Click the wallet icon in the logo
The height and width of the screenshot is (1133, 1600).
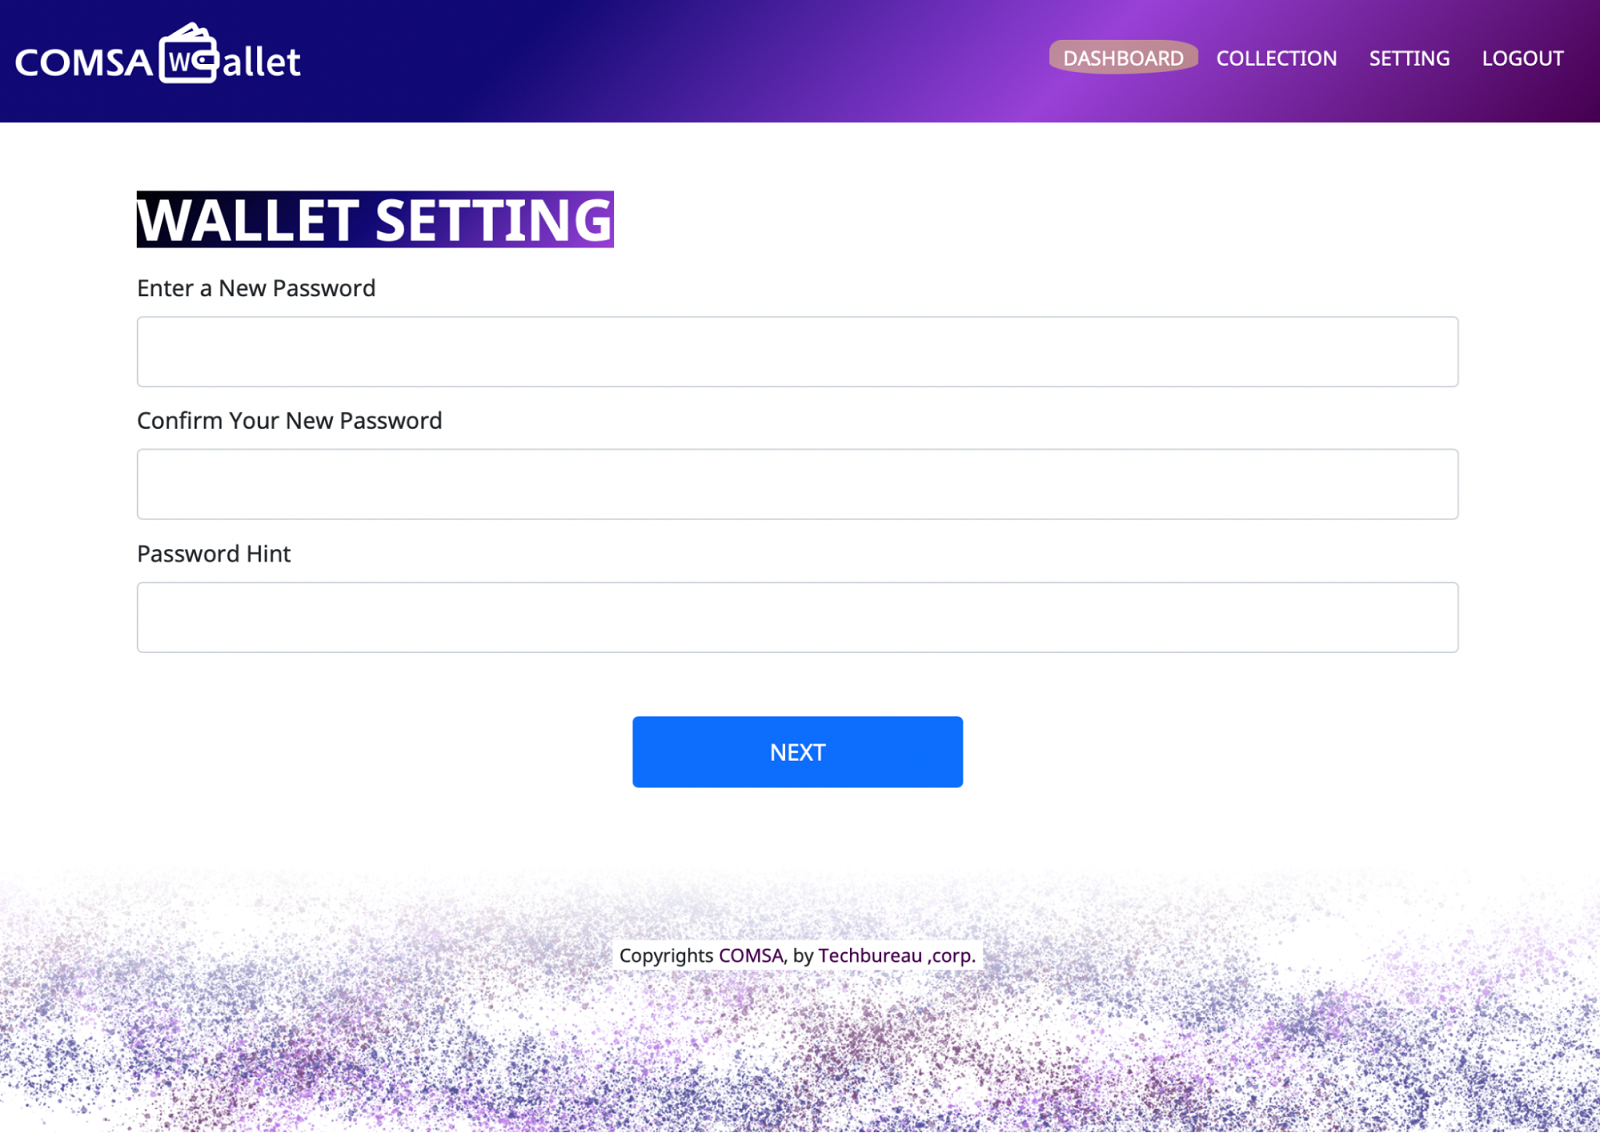click(x=189, y=53)
